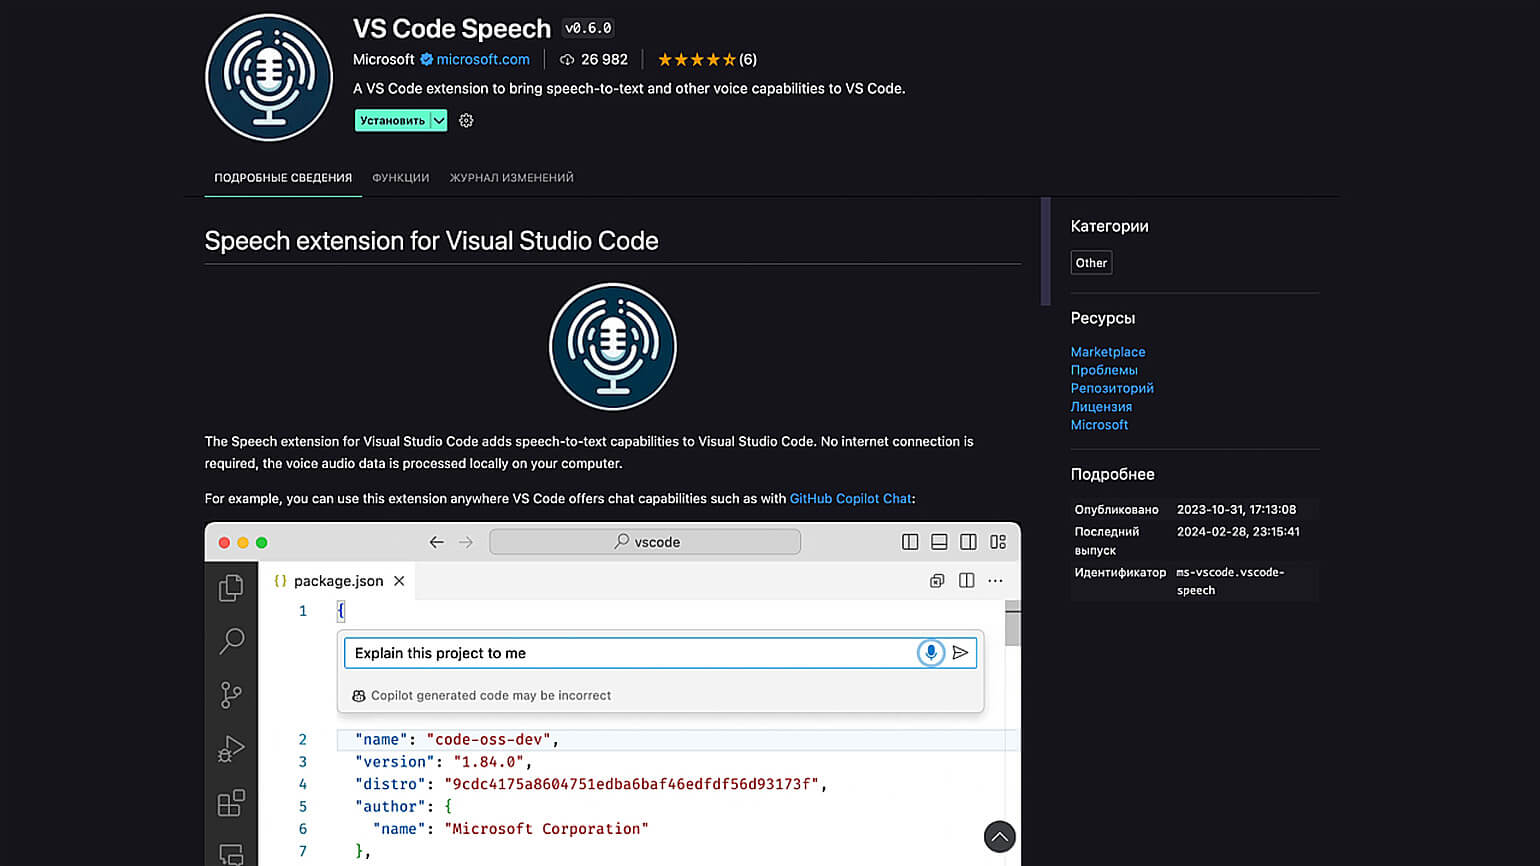This screenshot has width=1540, height=866.
Task: Switch to the ЖУРНАЛ ИЗМЕНЕНИЙ tab
Action: pos(511,178)
